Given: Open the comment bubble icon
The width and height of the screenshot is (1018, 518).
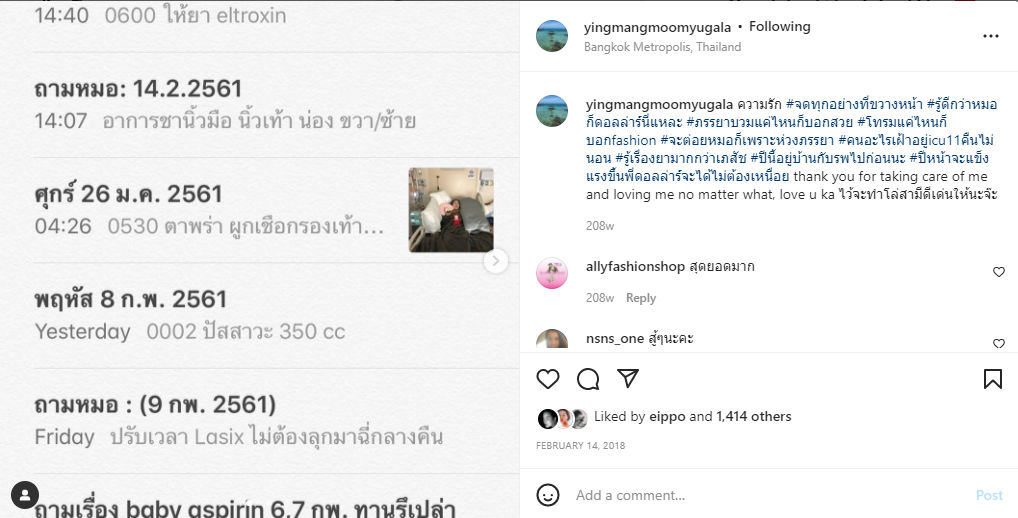Looking at the screenshot, I should coord(588,379).
